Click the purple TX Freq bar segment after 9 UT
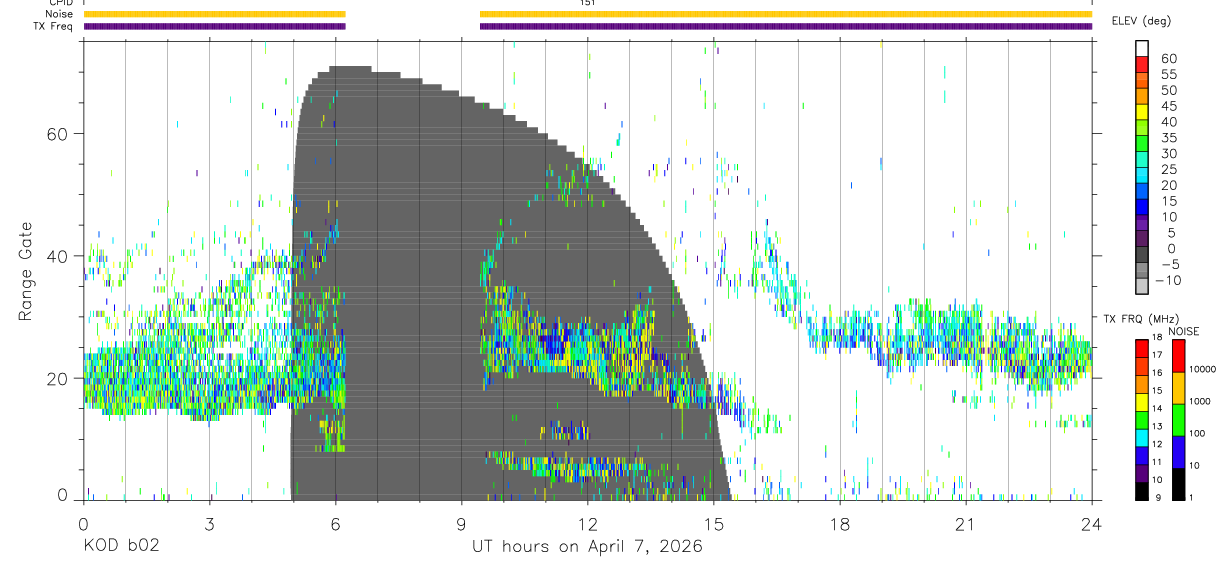Viewport: 1228px width, 567px height. point(786,26)
